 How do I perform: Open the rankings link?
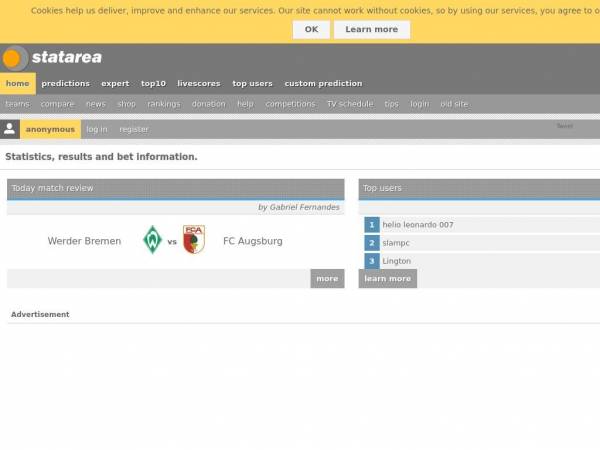pos(163,104)
